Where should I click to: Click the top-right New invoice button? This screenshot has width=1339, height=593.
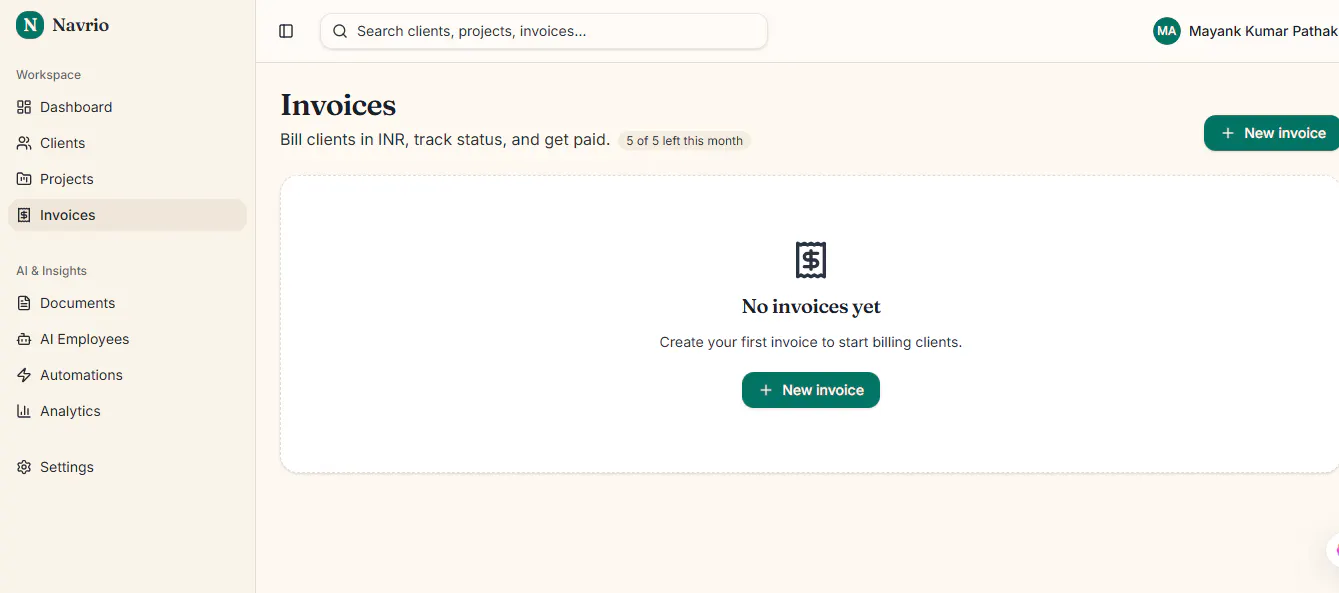1272,133
